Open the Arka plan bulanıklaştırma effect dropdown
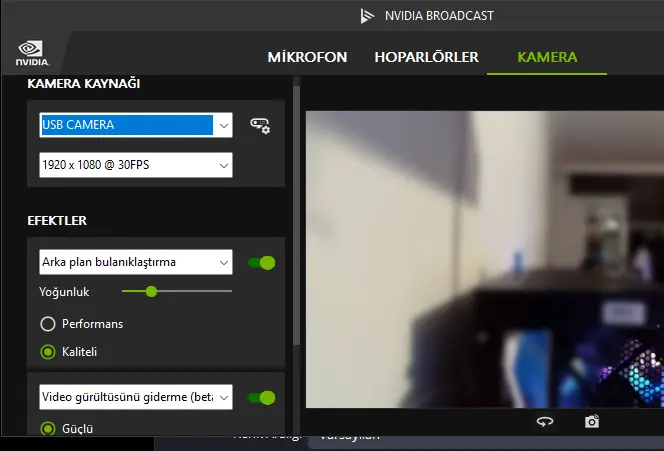The width and height of the screenshot is (664, 451). point(136,262)
